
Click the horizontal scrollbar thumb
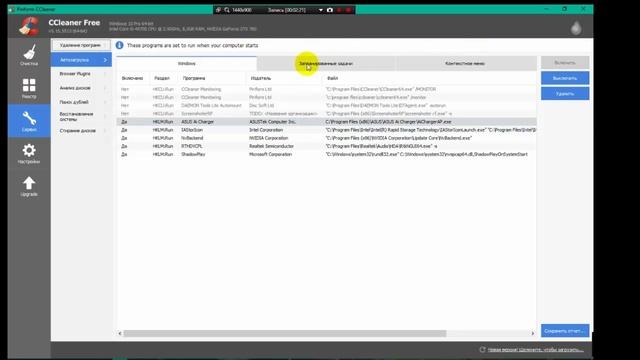(284, 333)
